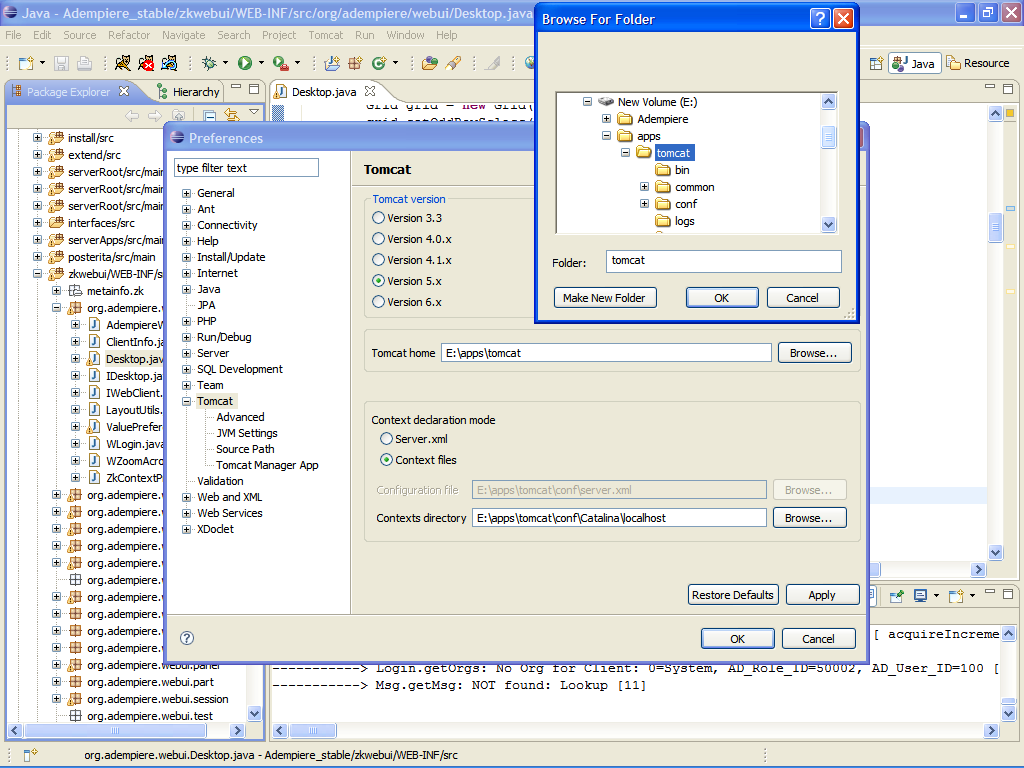Click the Debug bug icon in toolbar
This screenshot has width=1024, height=768.
pyautogui.click(x=209, y=63)
